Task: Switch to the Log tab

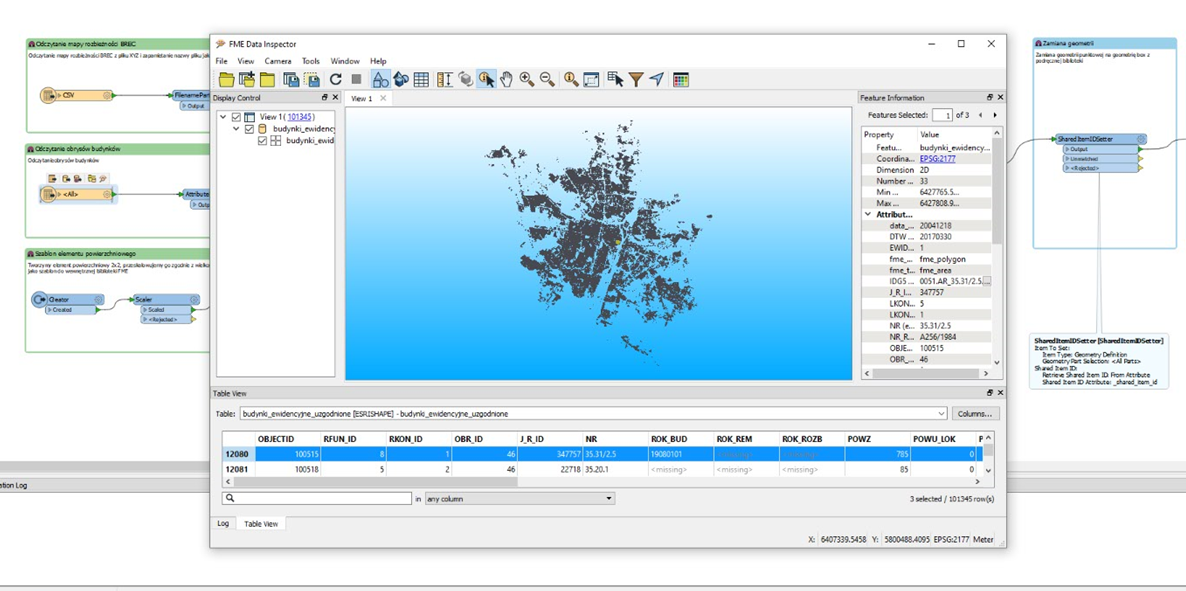Action: tap(223, 523)
